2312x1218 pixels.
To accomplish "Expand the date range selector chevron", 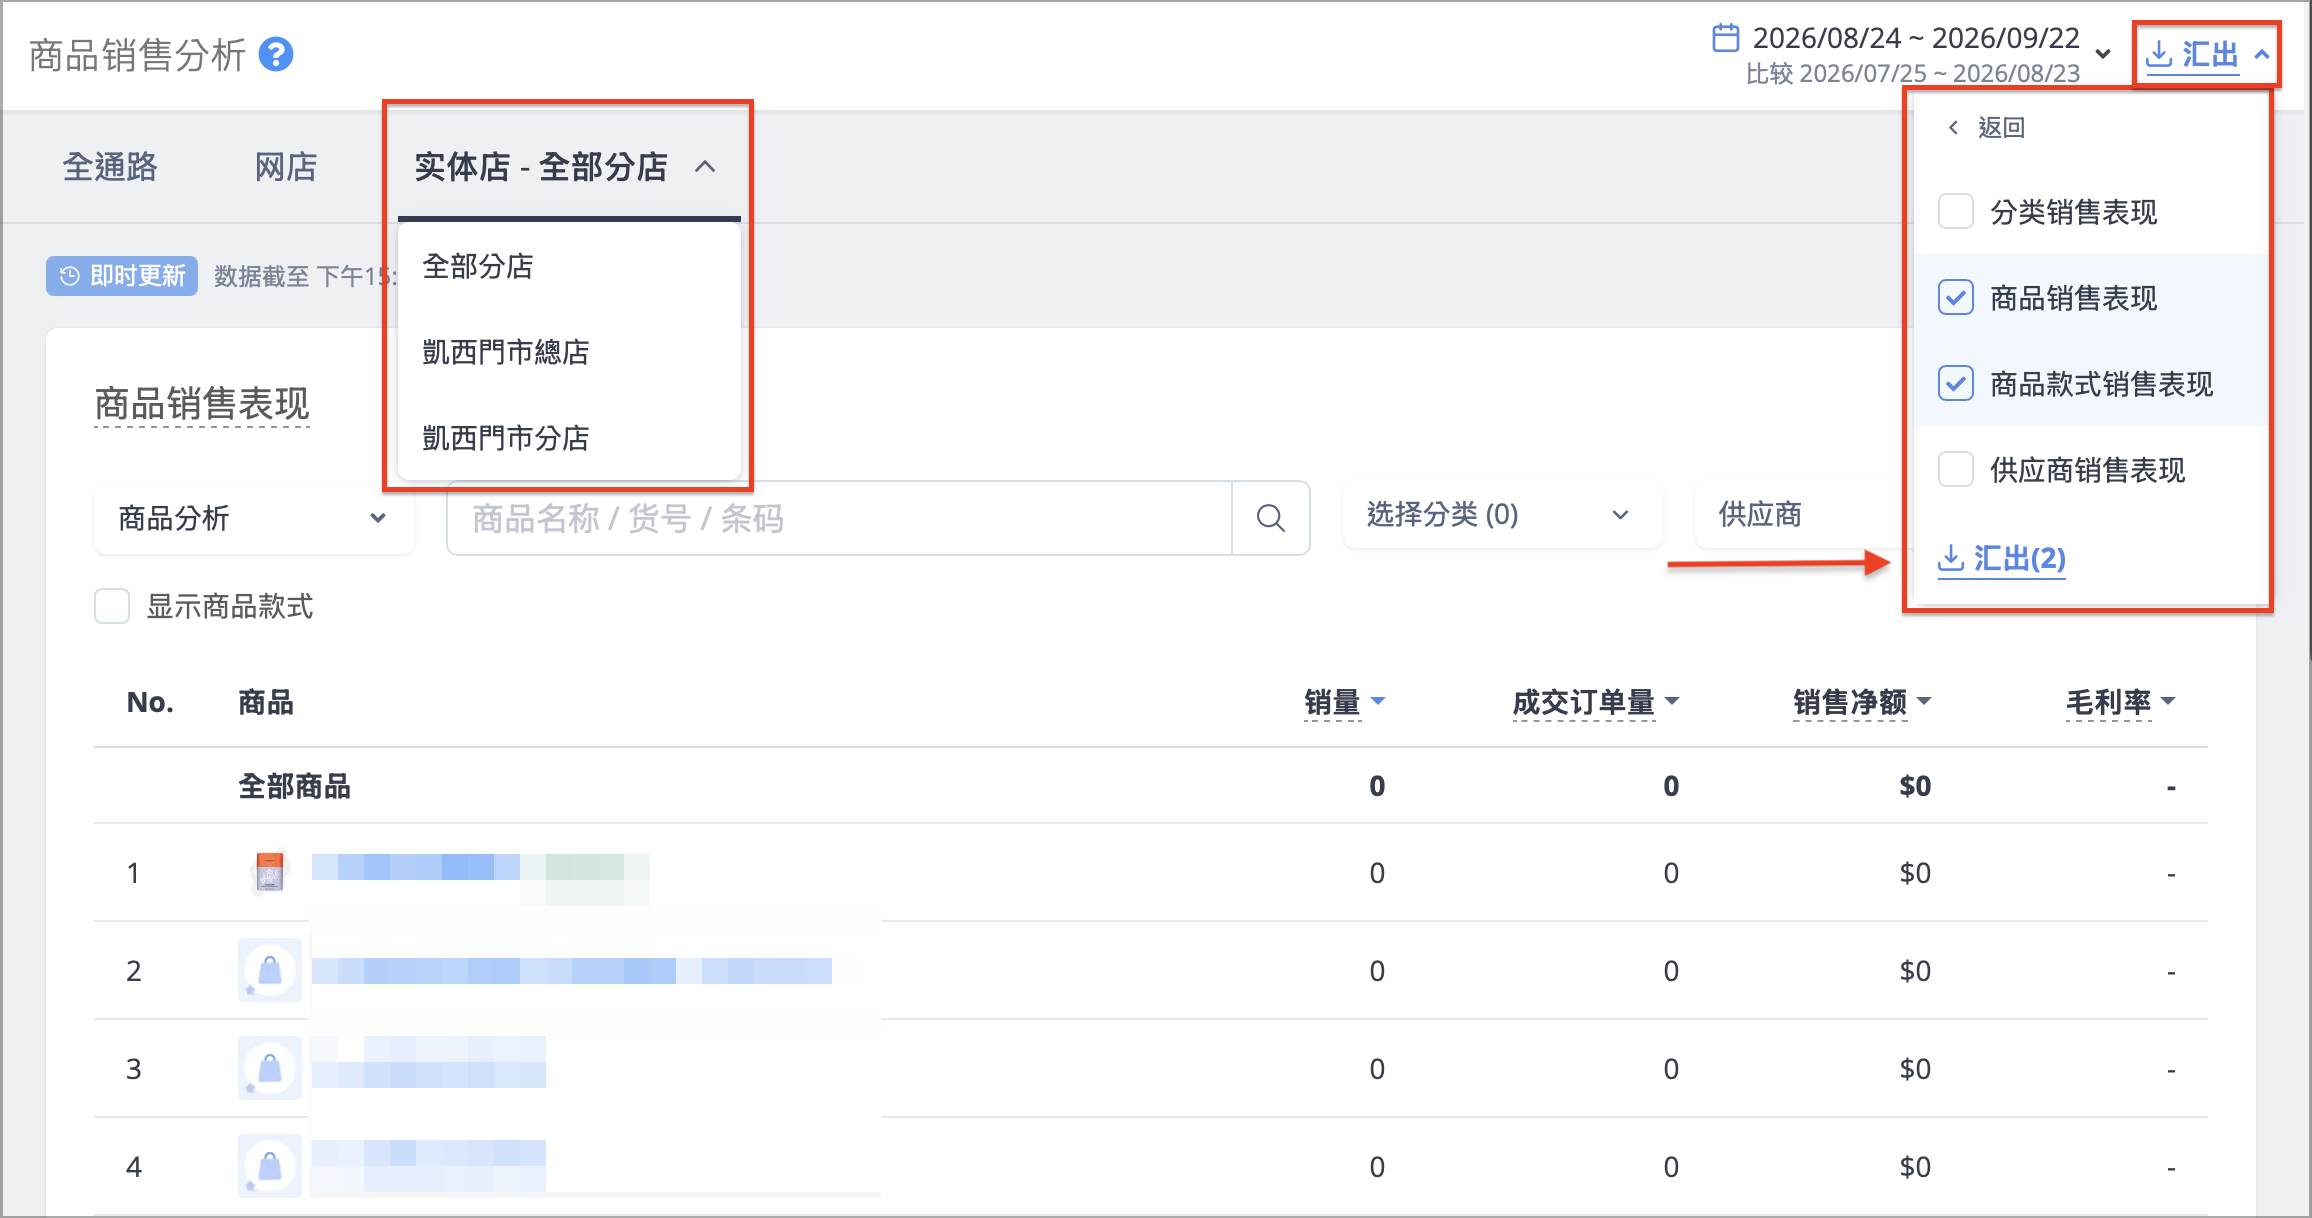I will pyautogui.click(x=2103, y=54).
